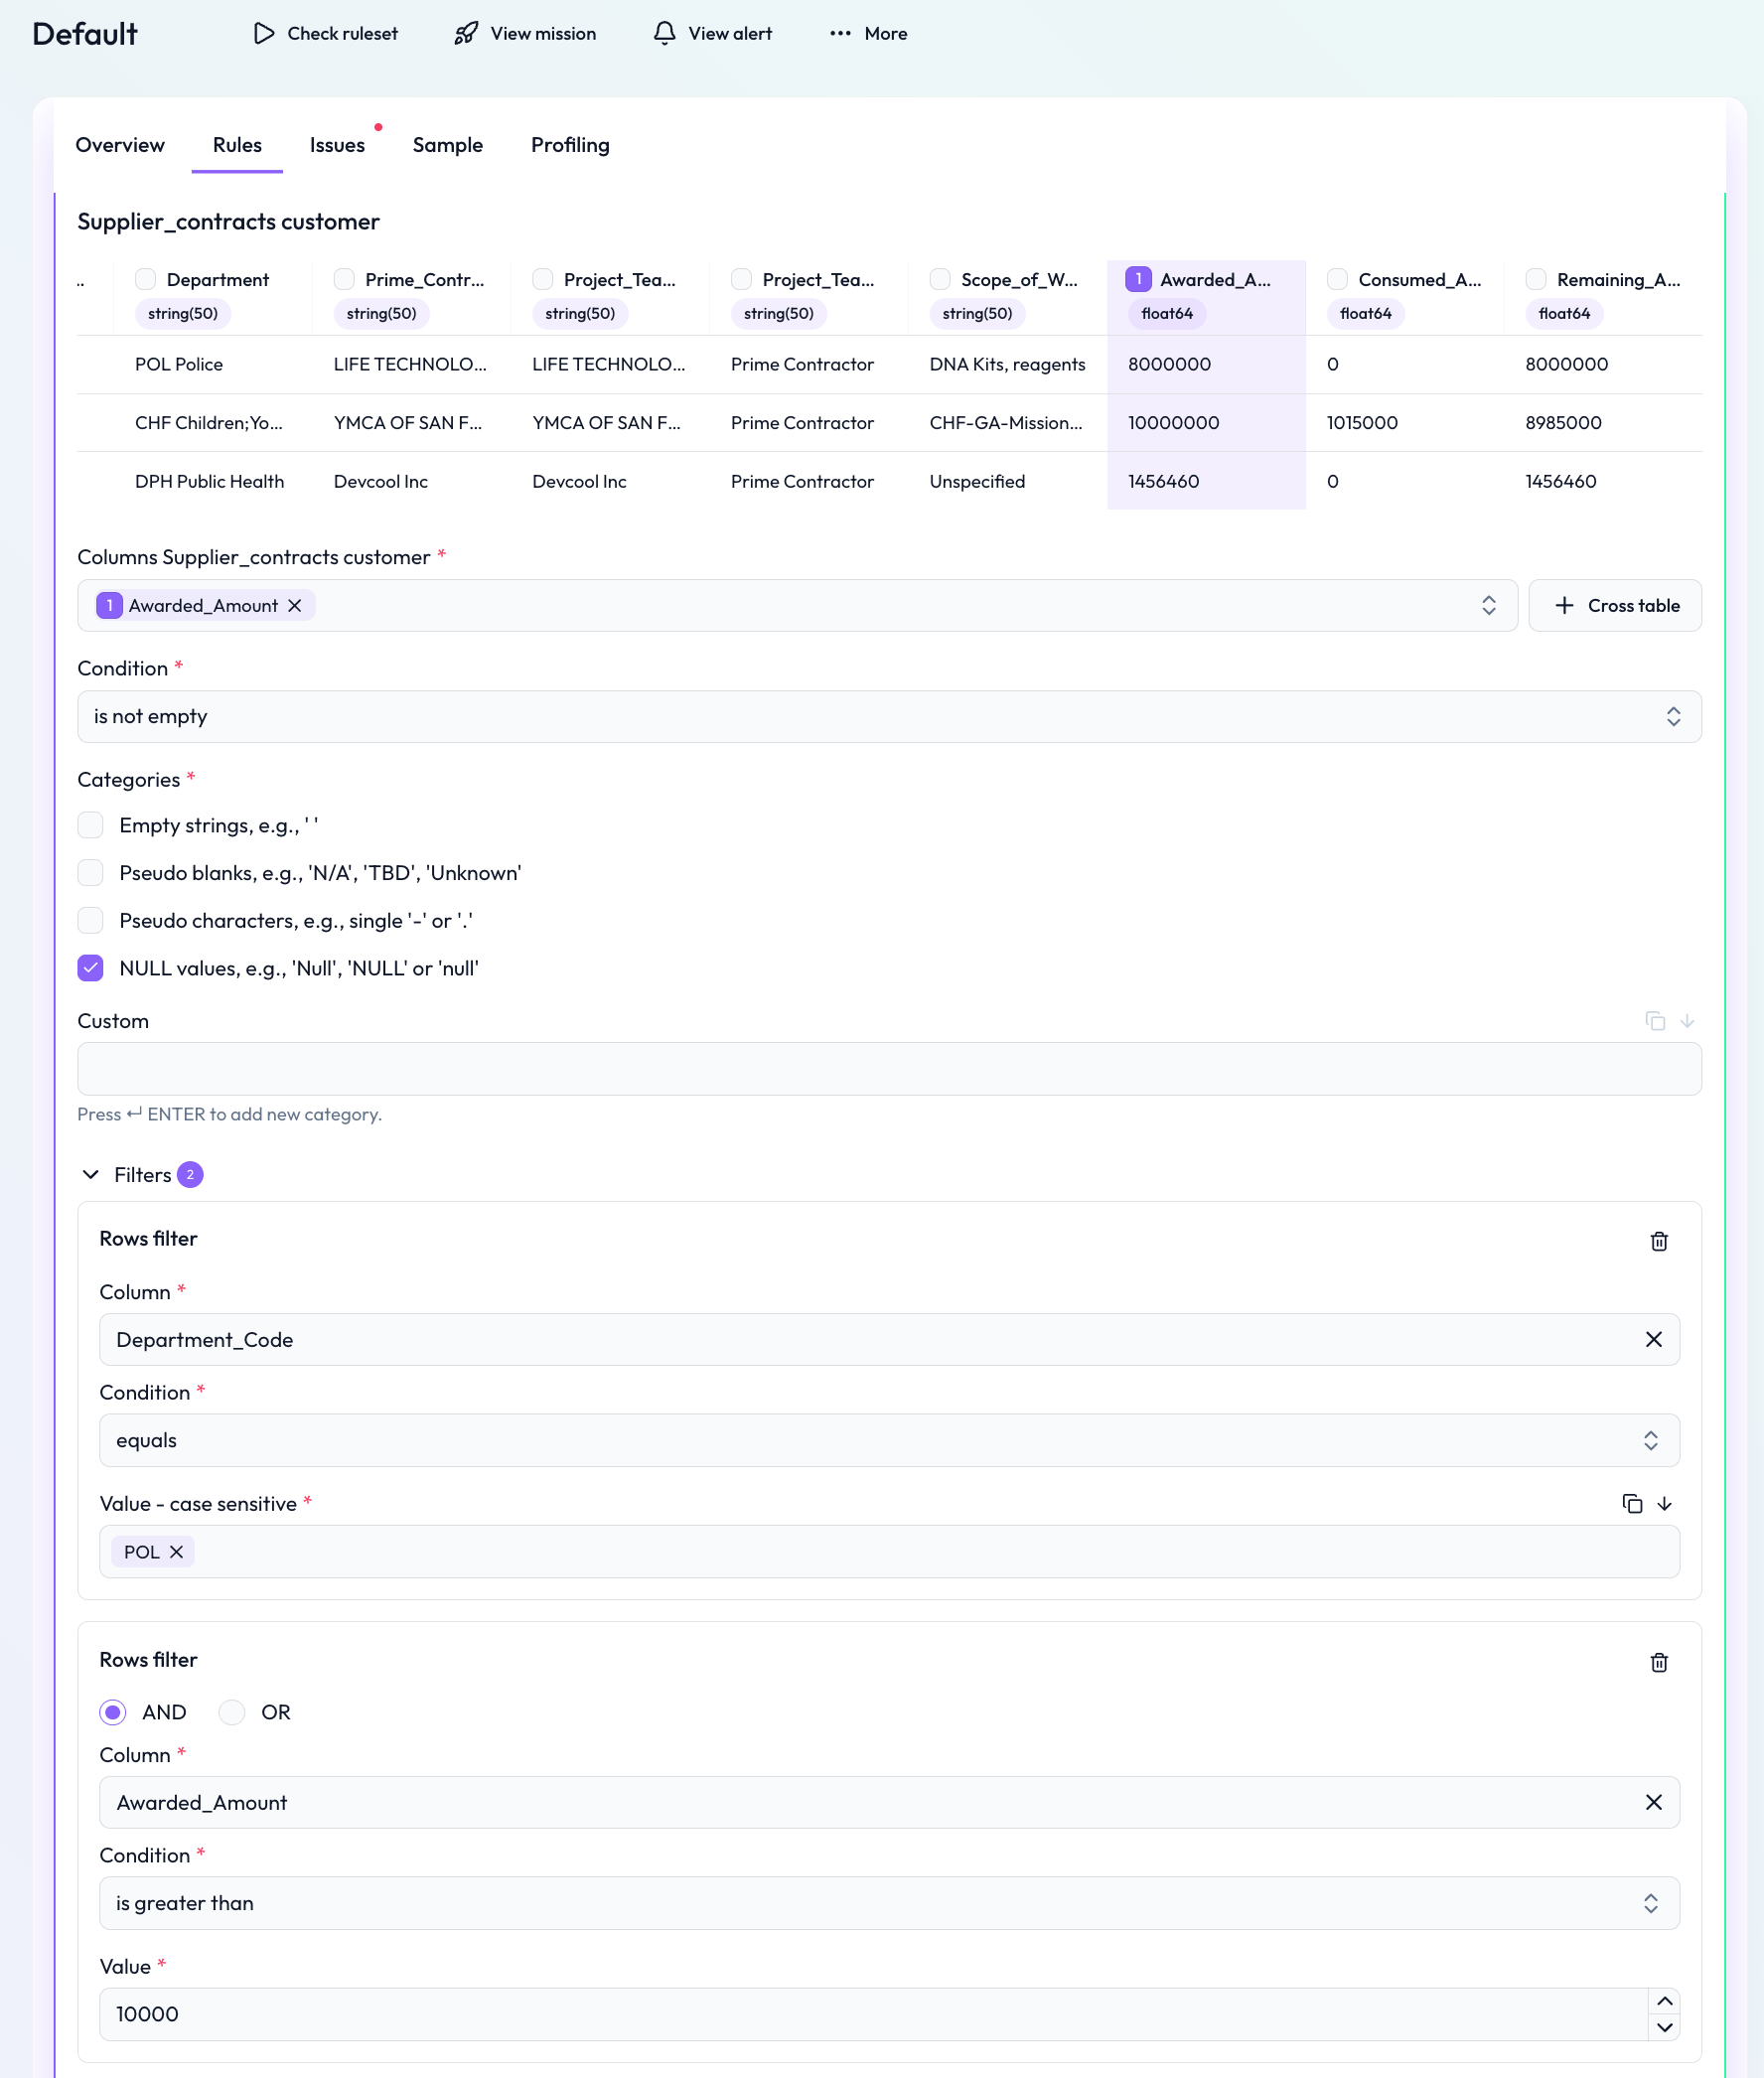The height and width of the screenshot is (2078, 1764).
Task: Delete the Awarded_Amount rows filter
Action: click(1659, 1662)
